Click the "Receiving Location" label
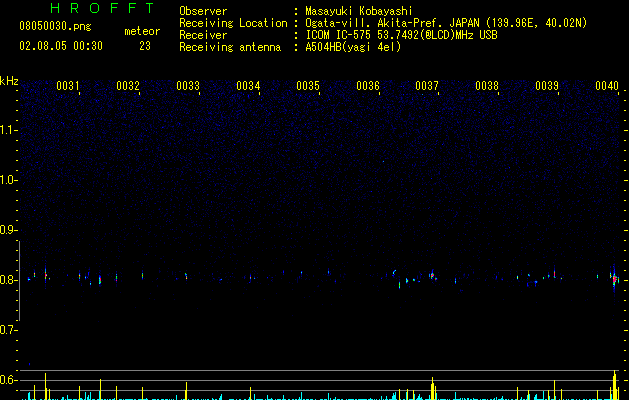 tap(233, 23)
